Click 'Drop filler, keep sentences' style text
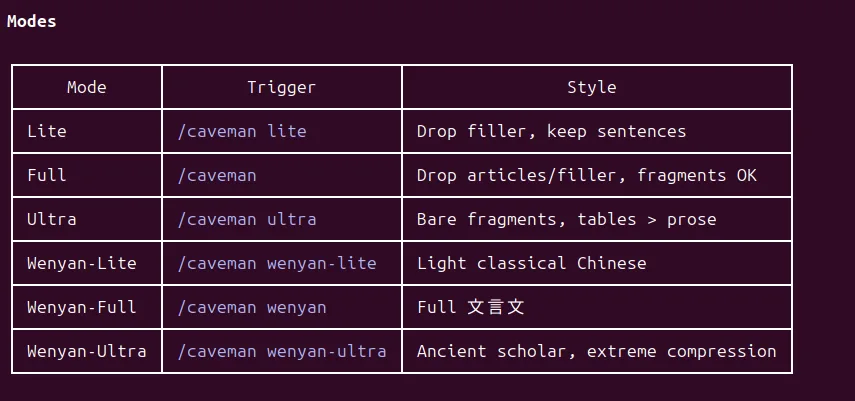The height and width of the screenshot is (401, 855). (x=551, y=131)
